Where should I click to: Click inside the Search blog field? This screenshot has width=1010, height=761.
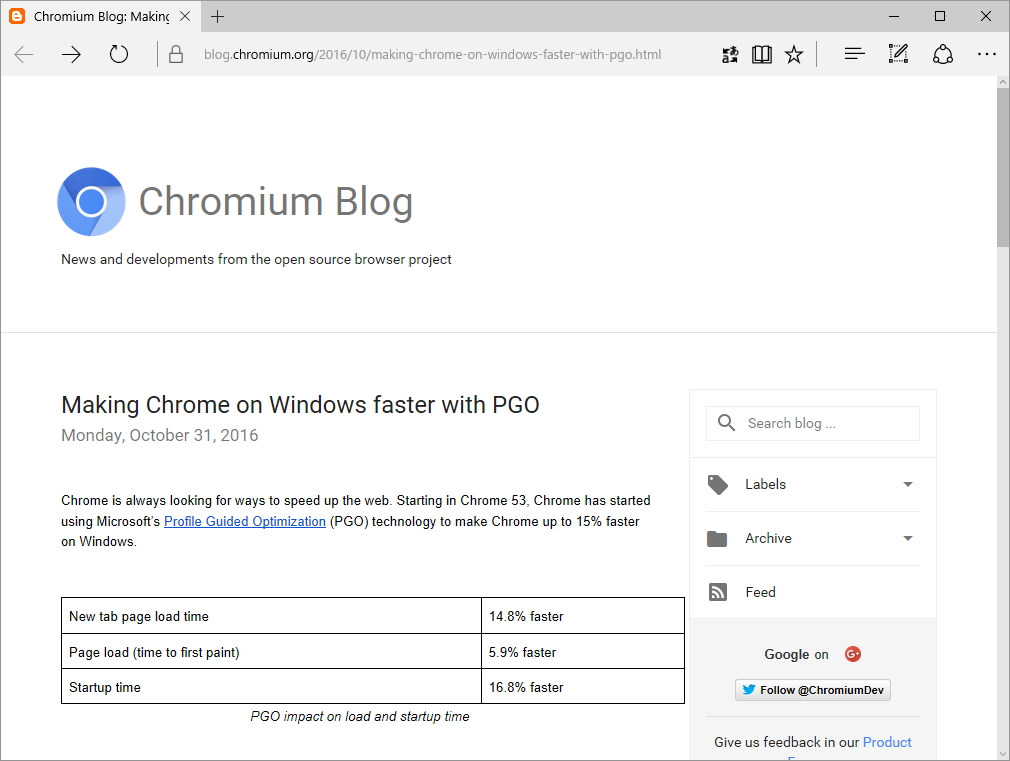[812, 423]
